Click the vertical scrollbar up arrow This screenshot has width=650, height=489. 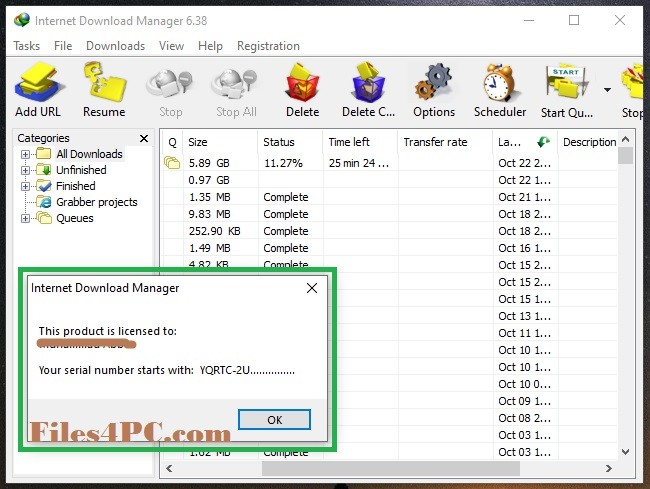click(626, 139)
